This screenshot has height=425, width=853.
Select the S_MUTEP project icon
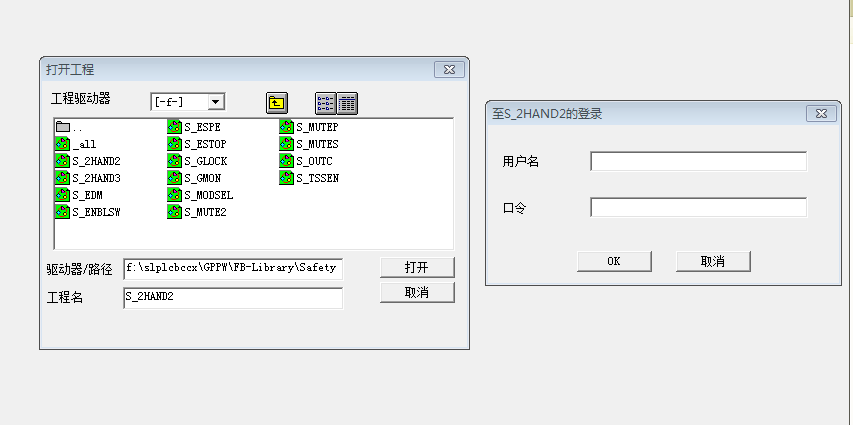pyautogui.click(x=286, y=127)
